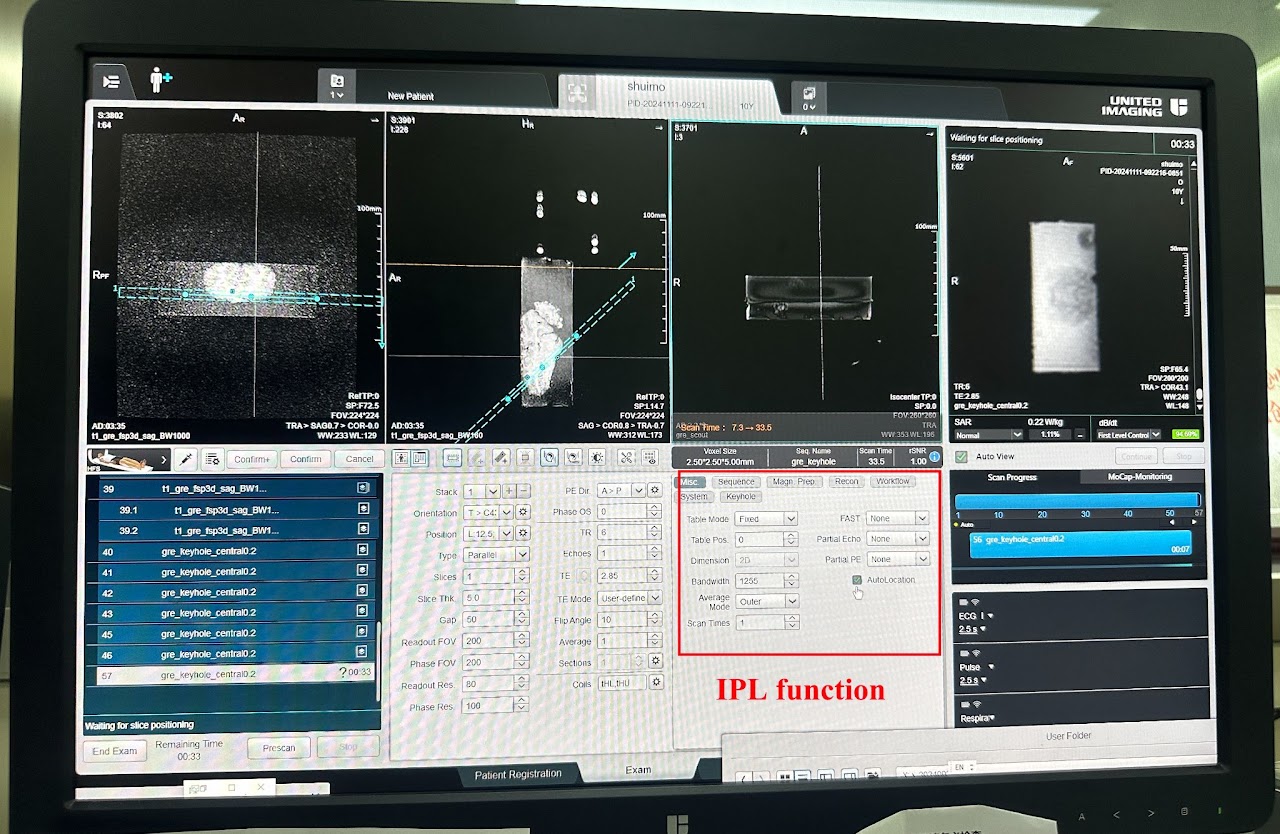Switch to the Recon tab
This screenshot has width=1280, height=834.
coord(846,482)
